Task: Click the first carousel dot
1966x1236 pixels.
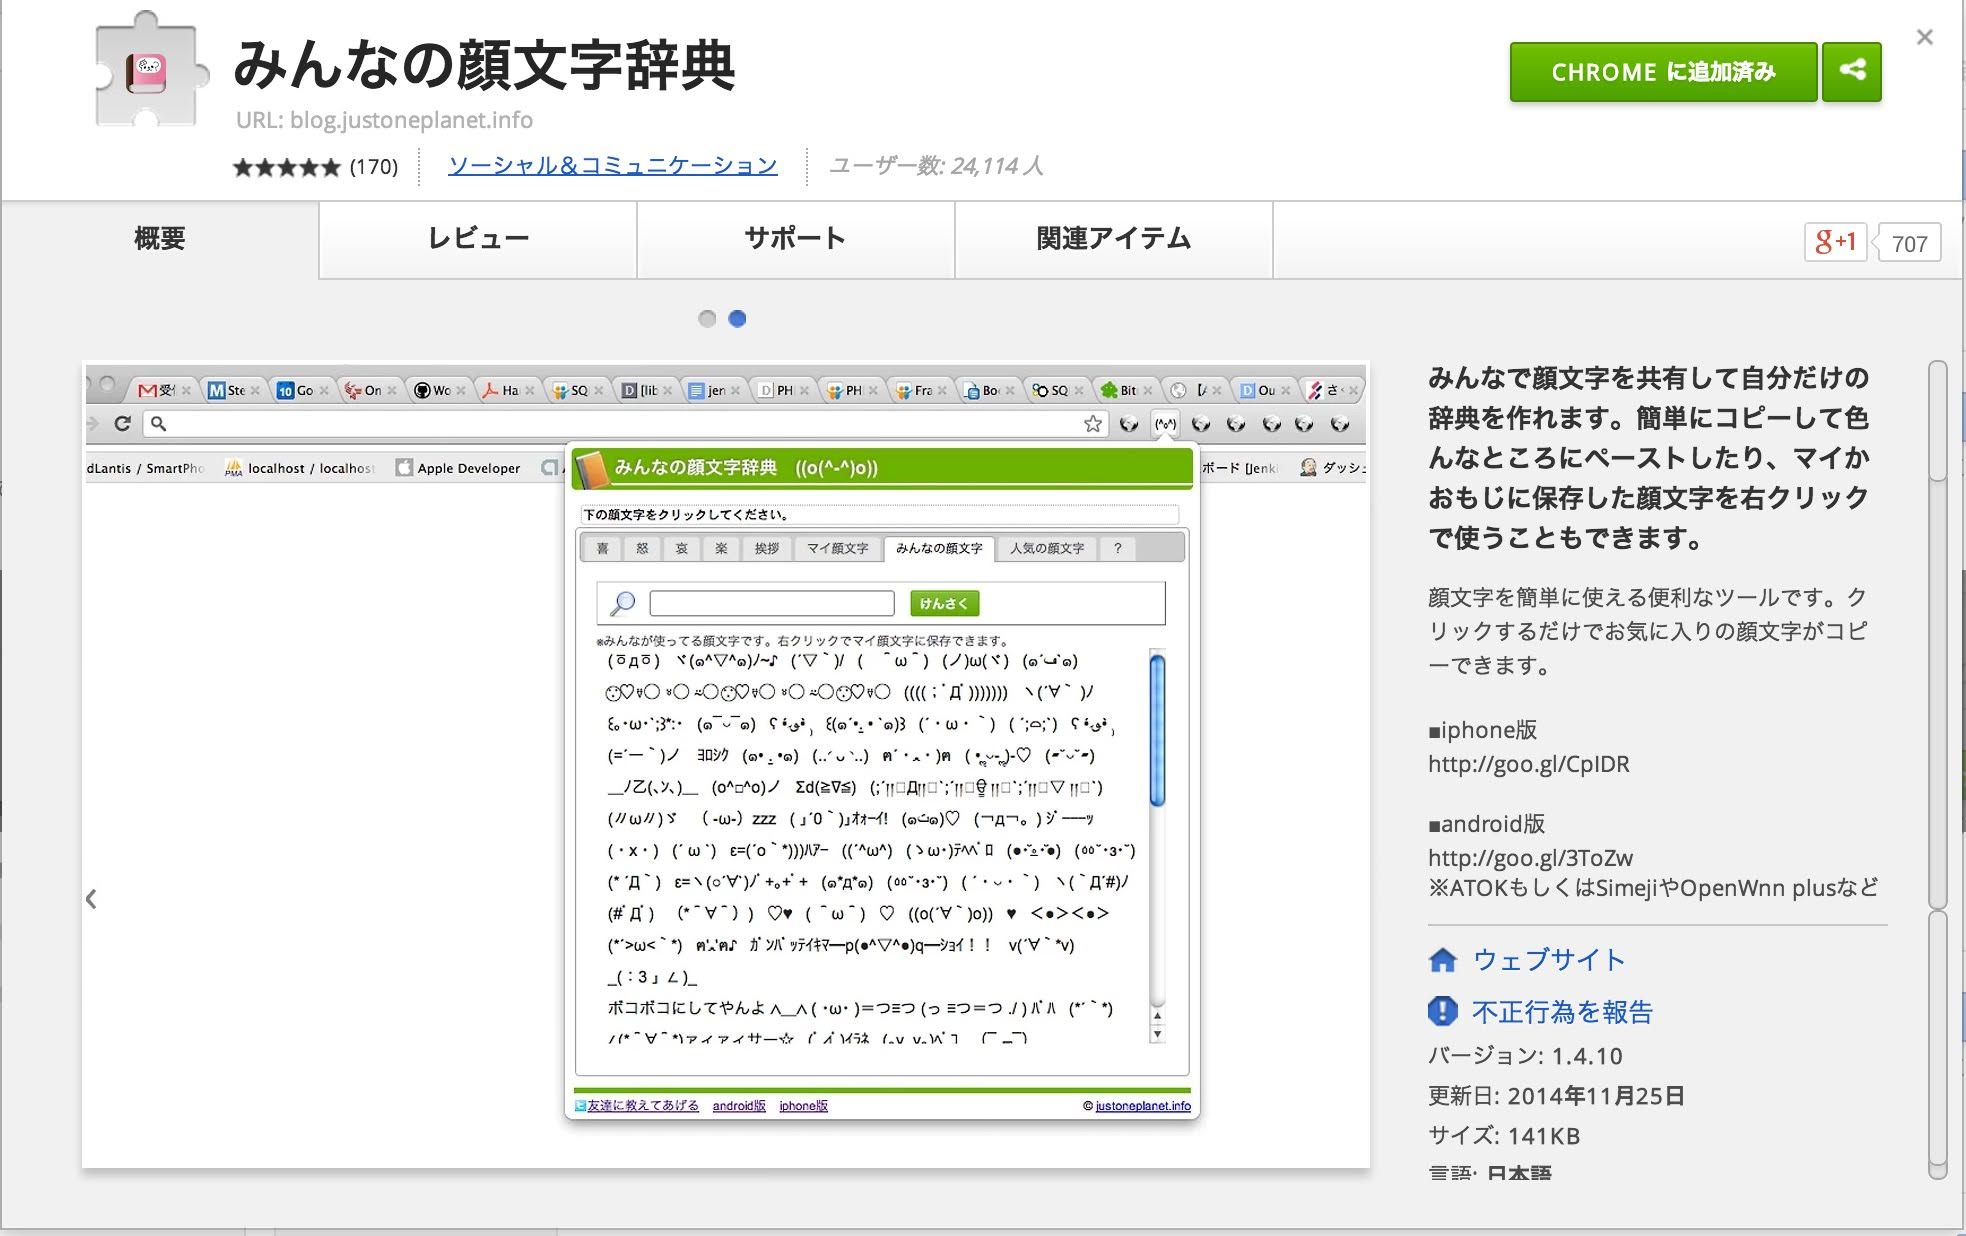Action: point(707,319)
